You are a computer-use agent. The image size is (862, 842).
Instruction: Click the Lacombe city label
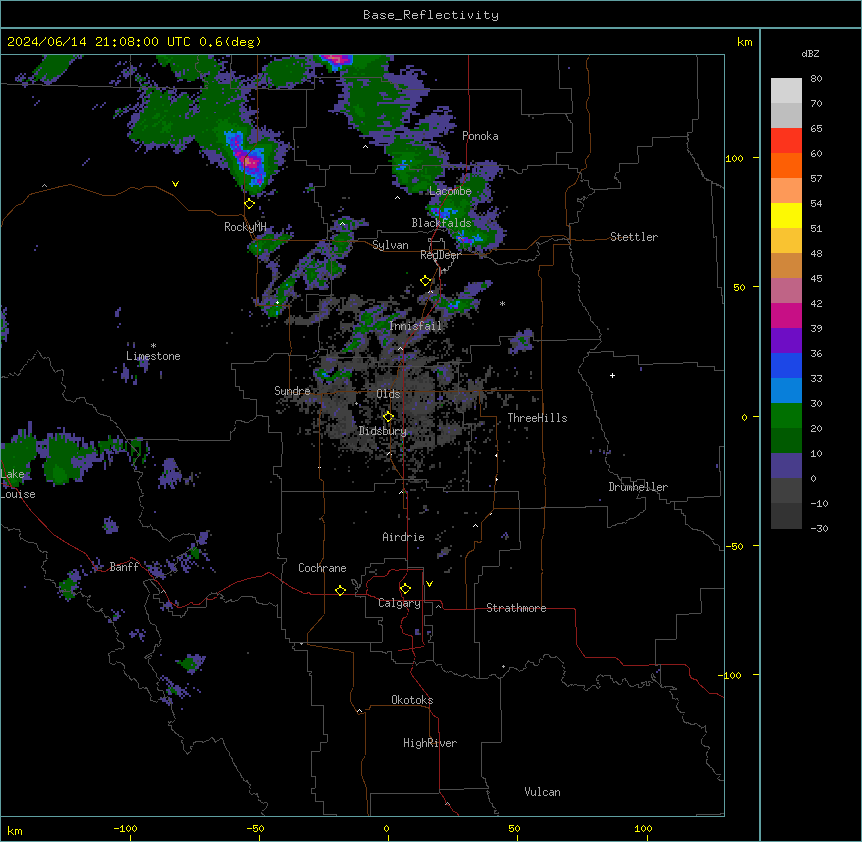tap(450, 191)
